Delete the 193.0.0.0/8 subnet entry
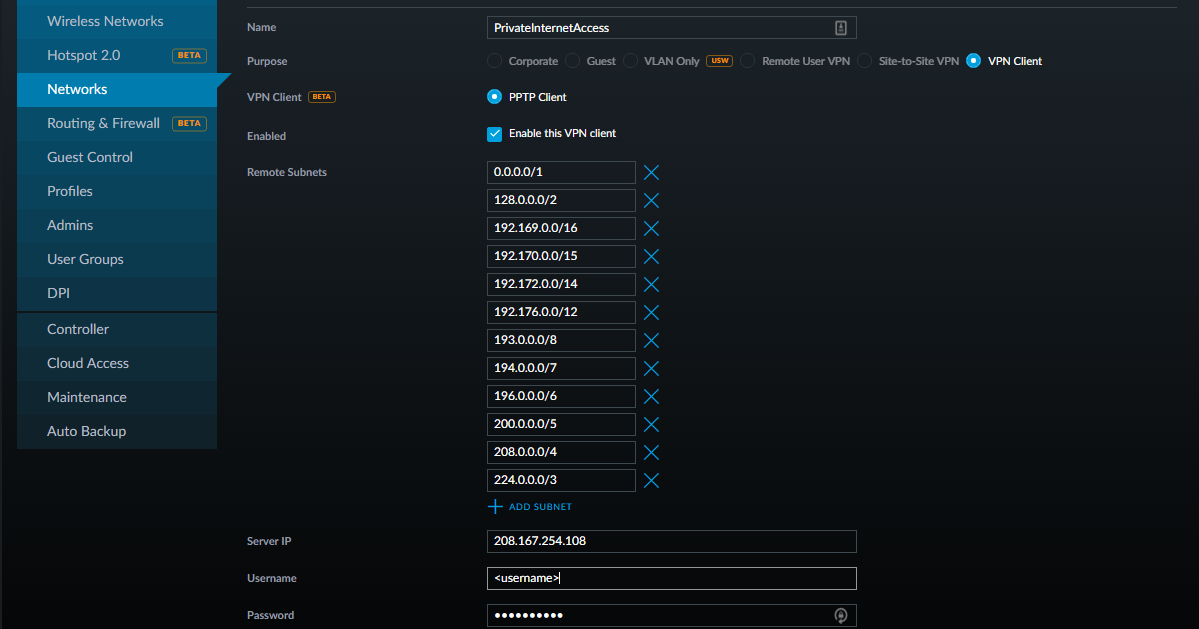Image resolution: width=1199 pixels, height=629 pixels. coord(651,340)
